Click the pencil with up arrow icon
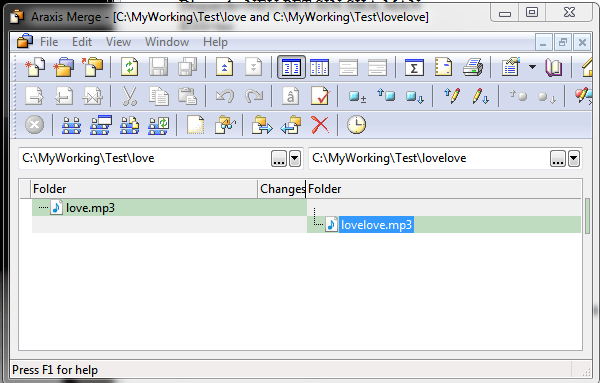600x383 pixels. (452, 96)
